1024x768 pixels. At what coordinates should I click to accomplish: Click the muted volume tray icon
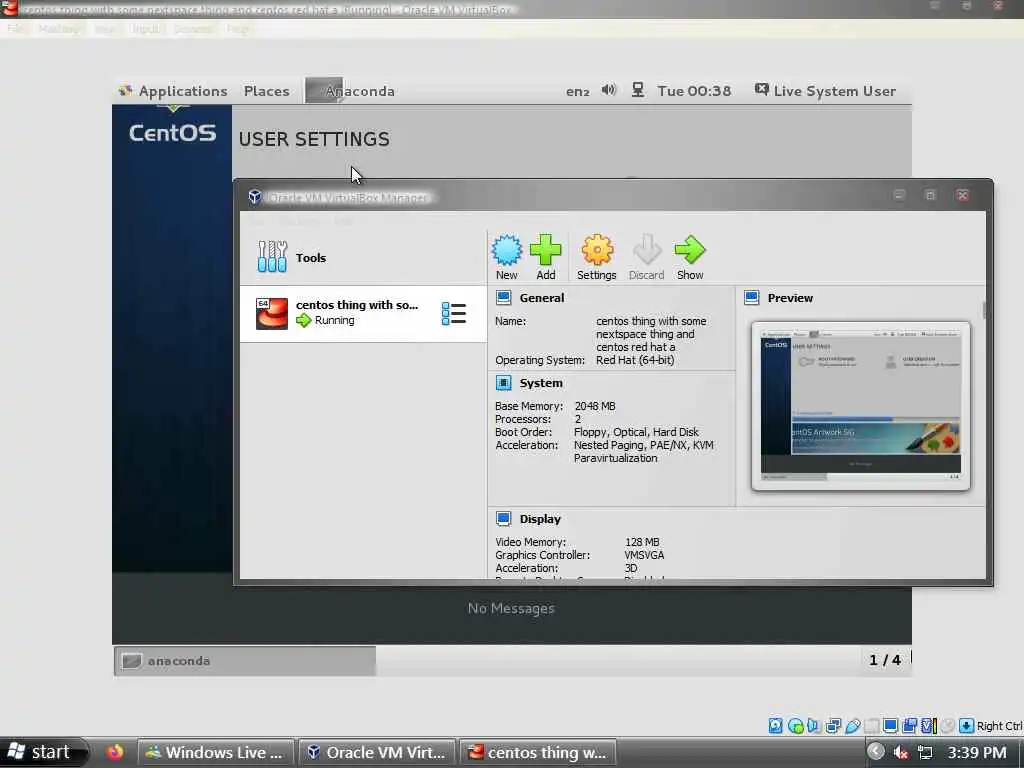pyautogui.click(x=901, y=752)
